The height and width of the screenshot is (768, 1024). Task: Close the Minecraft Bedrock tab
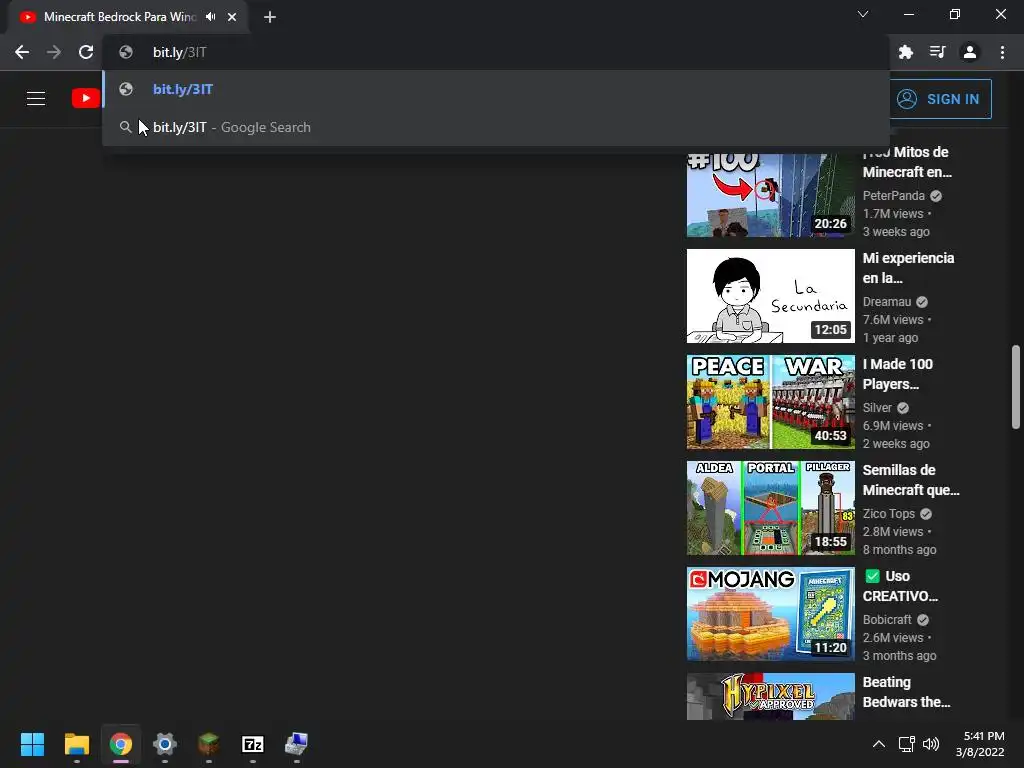(x=232, y=17)
